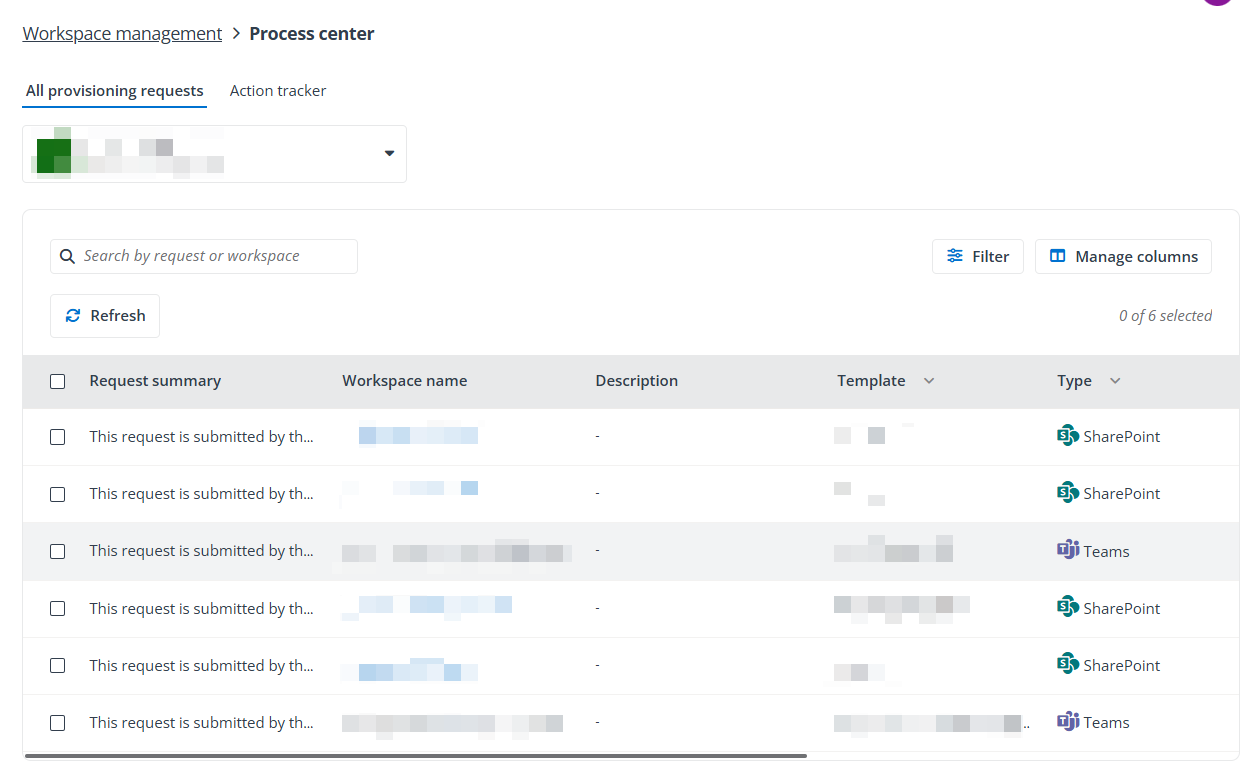Click the SharePoint icon in the first row

pyautogui.click(x=1068, y=435)
